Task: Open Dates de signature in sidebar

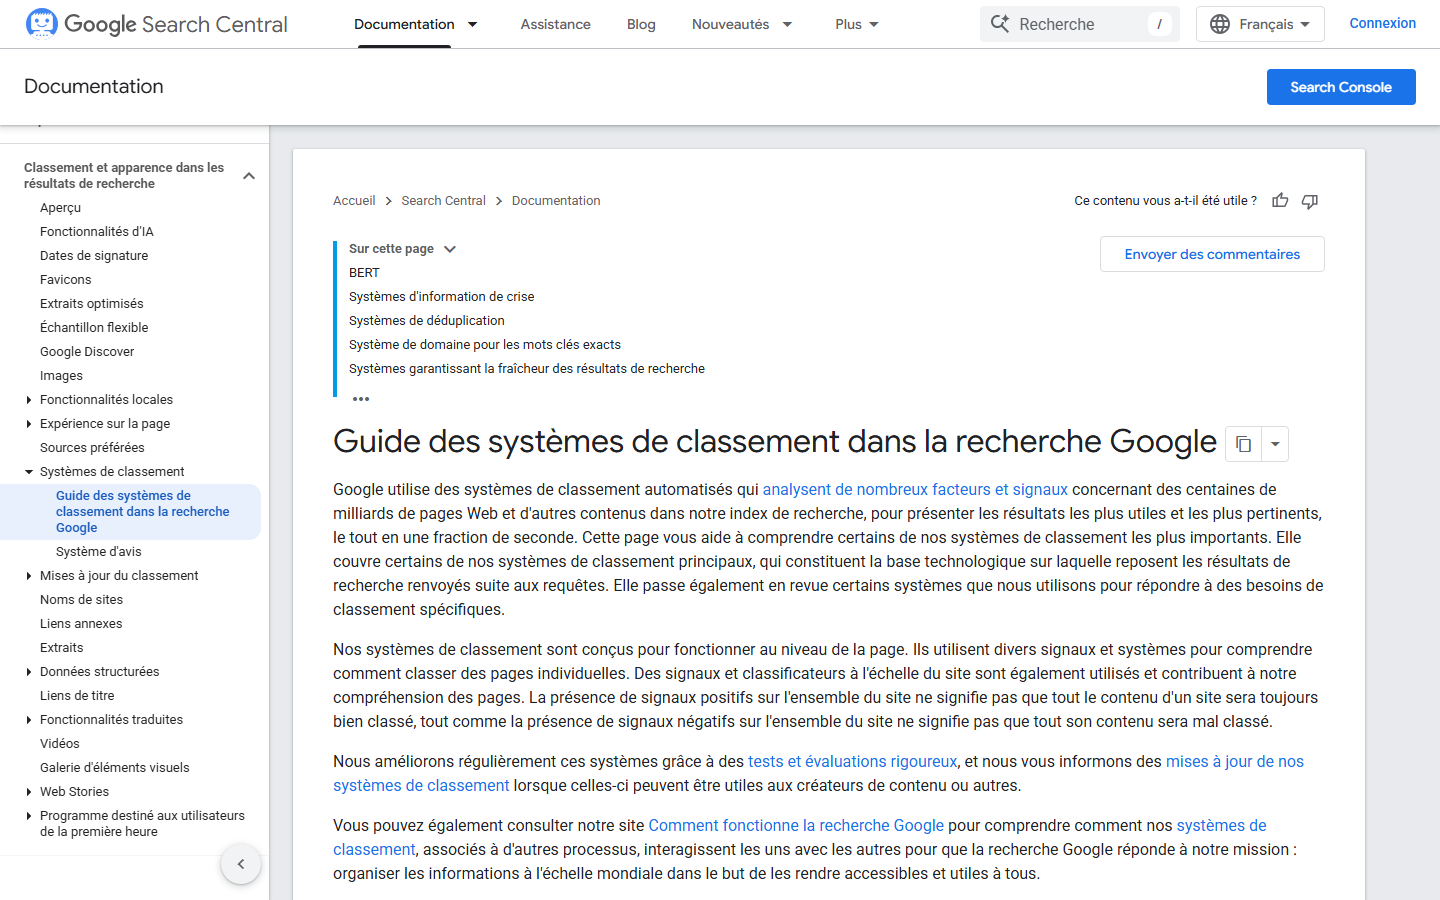Action: point(94,256)
